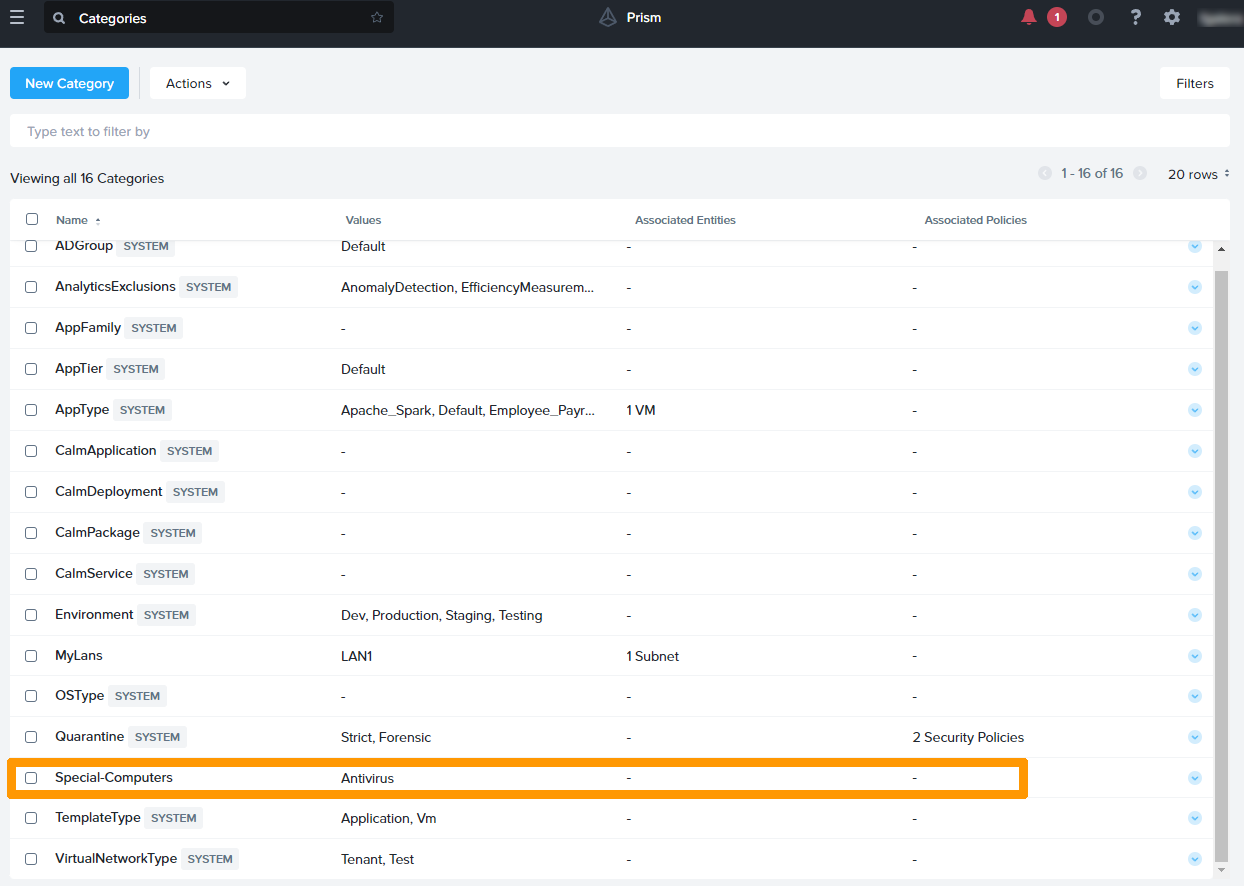Click the alerts bell icon
Viewport: 1244px width, 886px height.
[x=1029, y=17]
